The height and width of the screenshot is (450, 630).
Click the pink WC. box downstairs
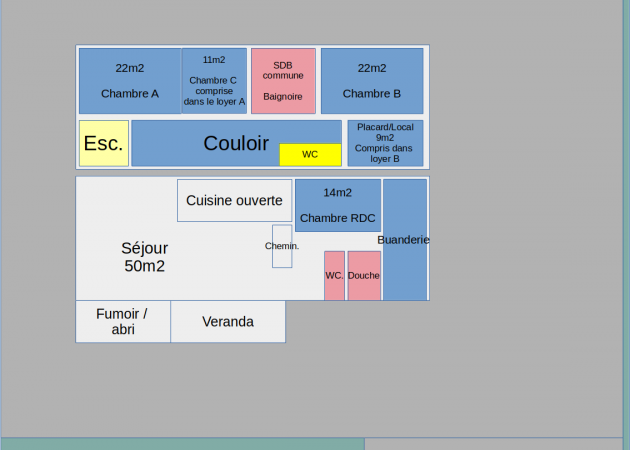pos(334,276)
